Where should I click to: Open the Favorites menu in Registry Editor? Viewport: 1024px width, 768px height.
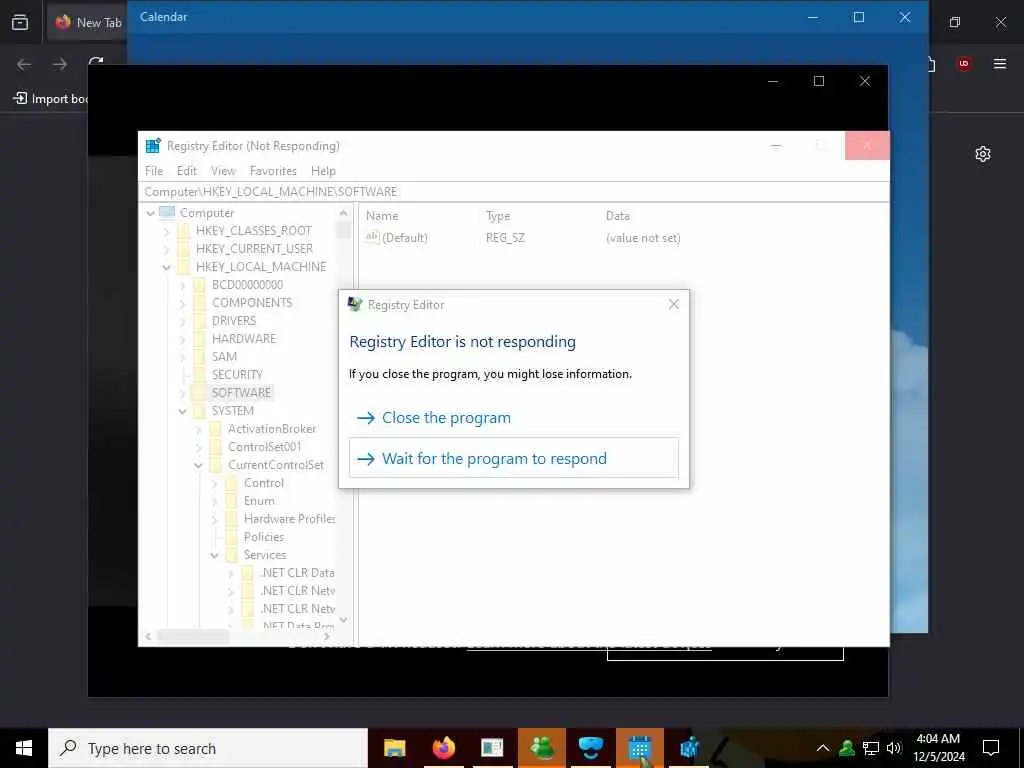click(x=273, y=171)
